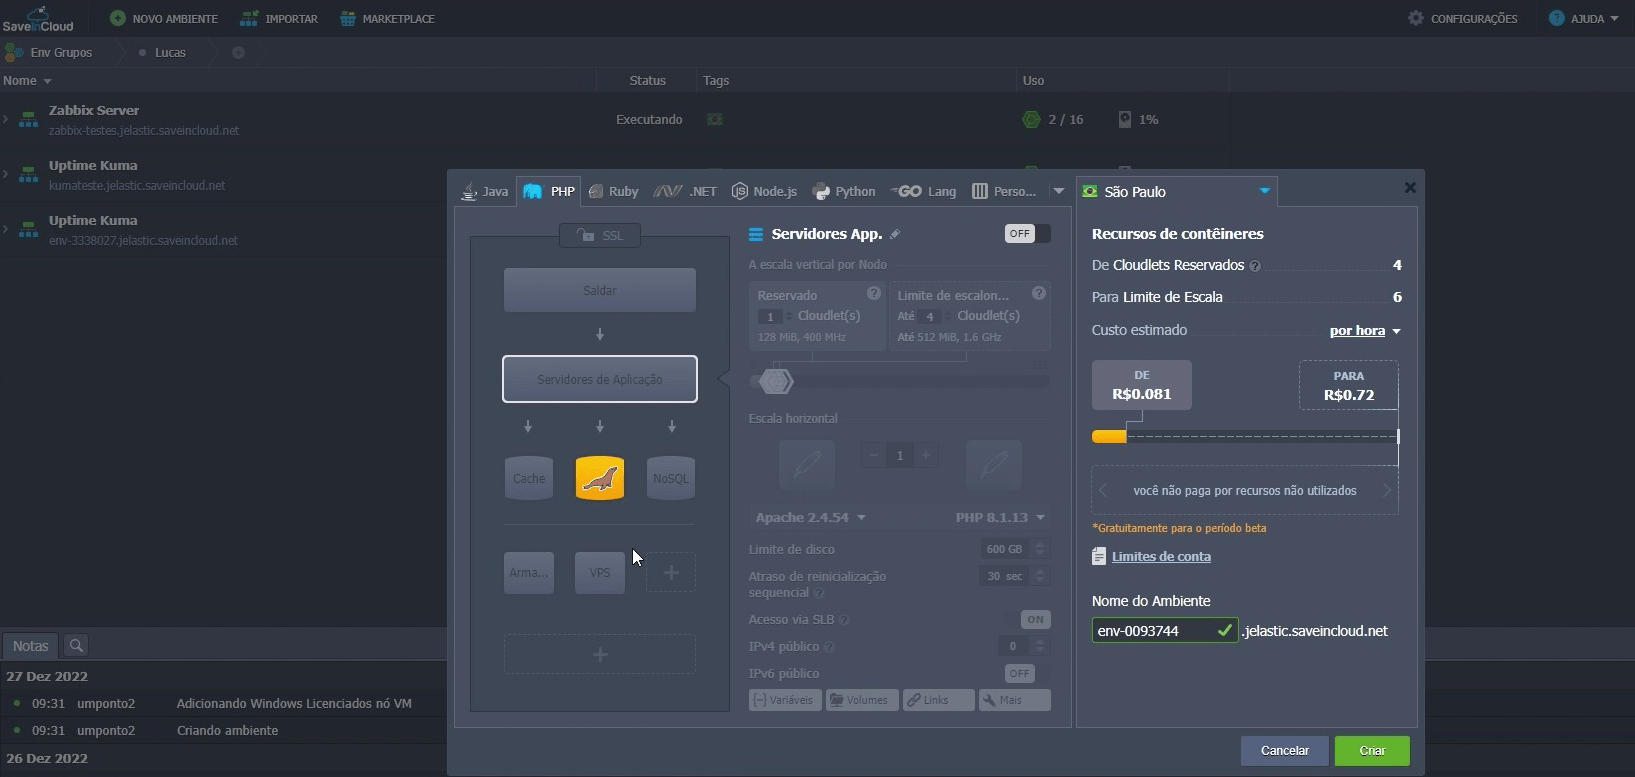This screenshot has width=1635, height=777.
Task: Add a VPS node
Action: 600,572
